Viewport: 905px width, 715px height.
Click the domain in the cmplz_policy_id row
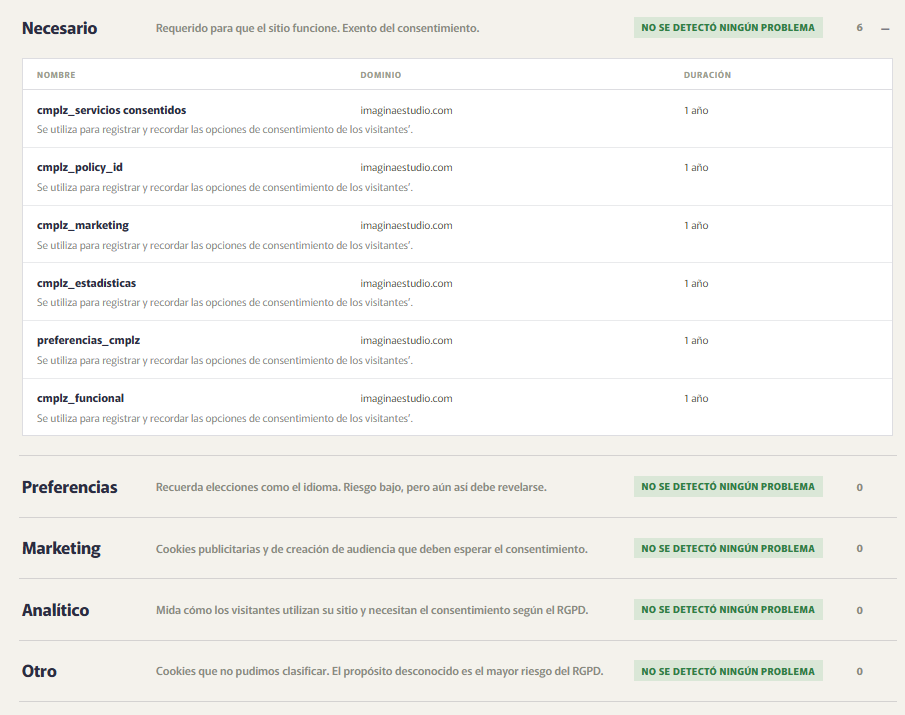click(x=406, y=167)
